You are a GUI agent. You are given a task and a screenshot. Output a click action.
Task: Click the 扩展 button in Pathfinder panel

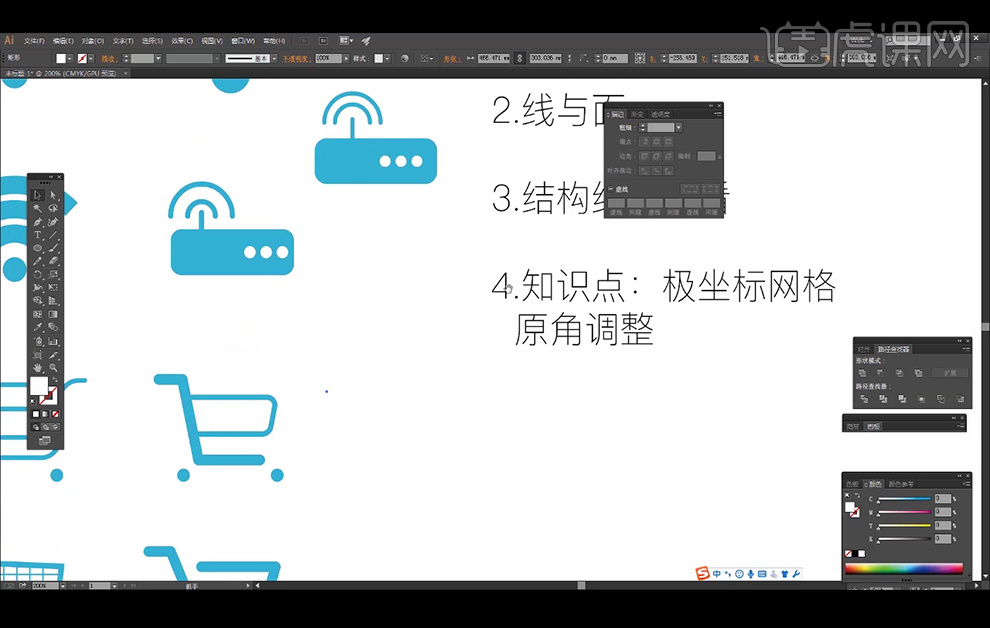tap(948, 372)
